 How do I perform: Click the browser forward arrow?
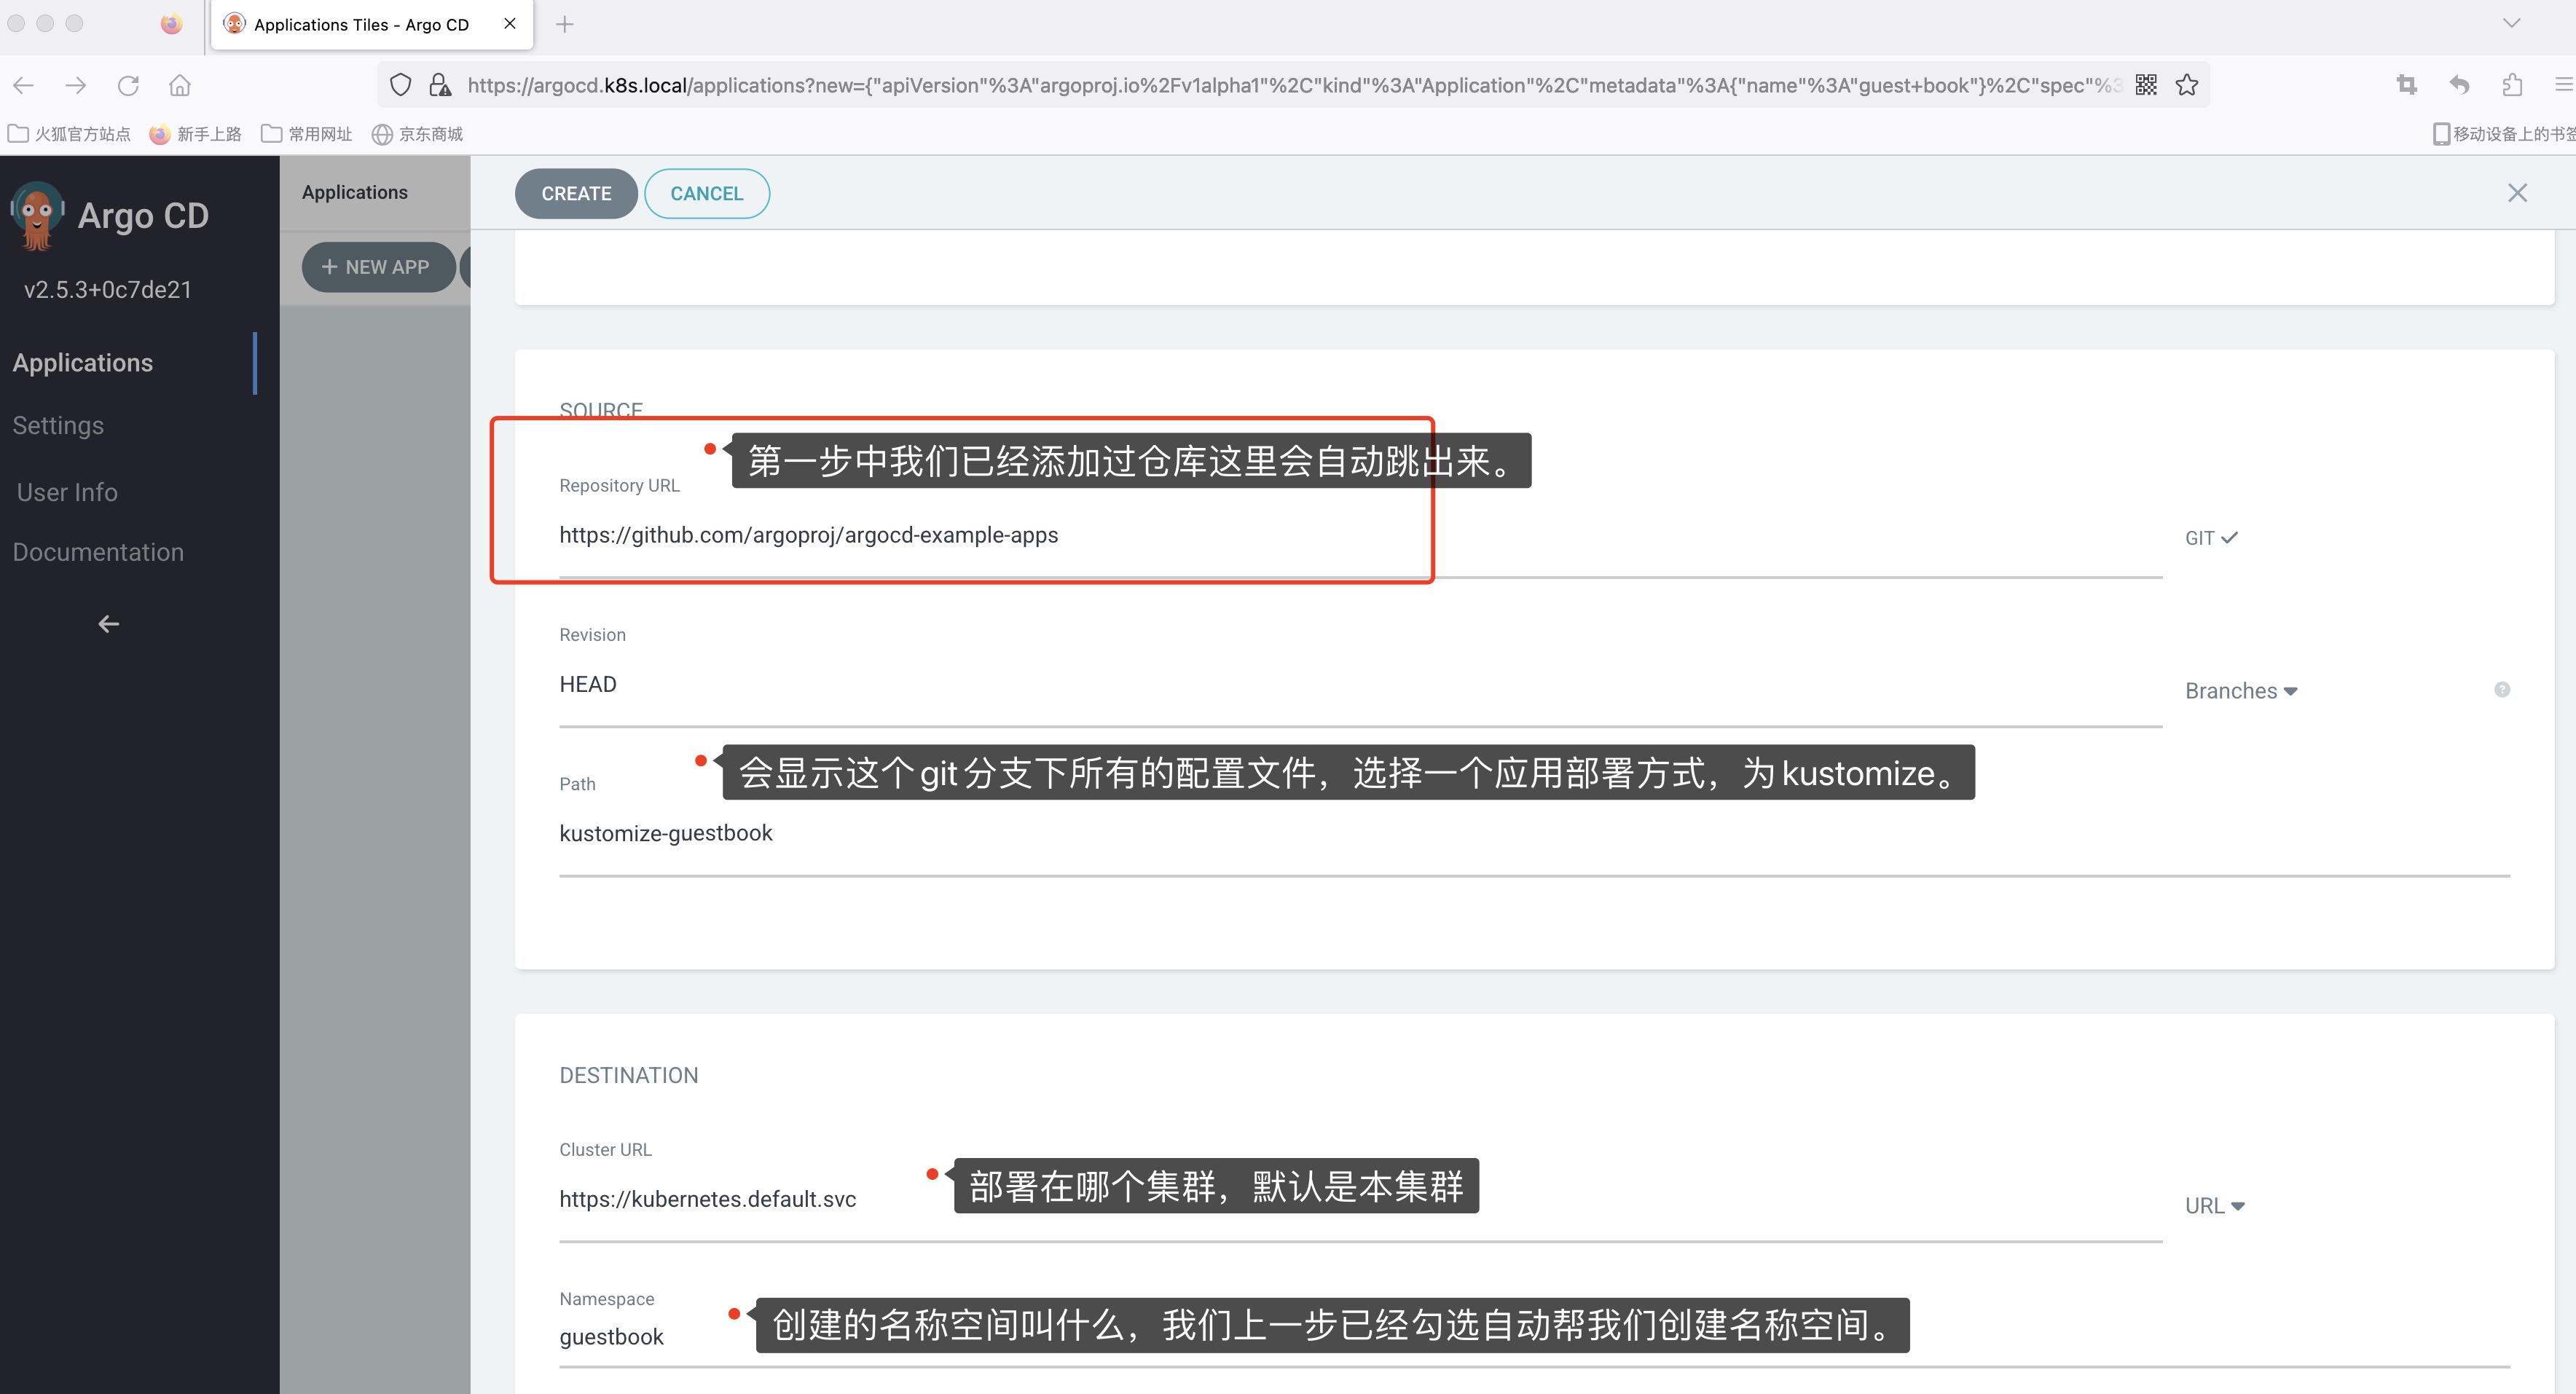(x=76, y=86)
